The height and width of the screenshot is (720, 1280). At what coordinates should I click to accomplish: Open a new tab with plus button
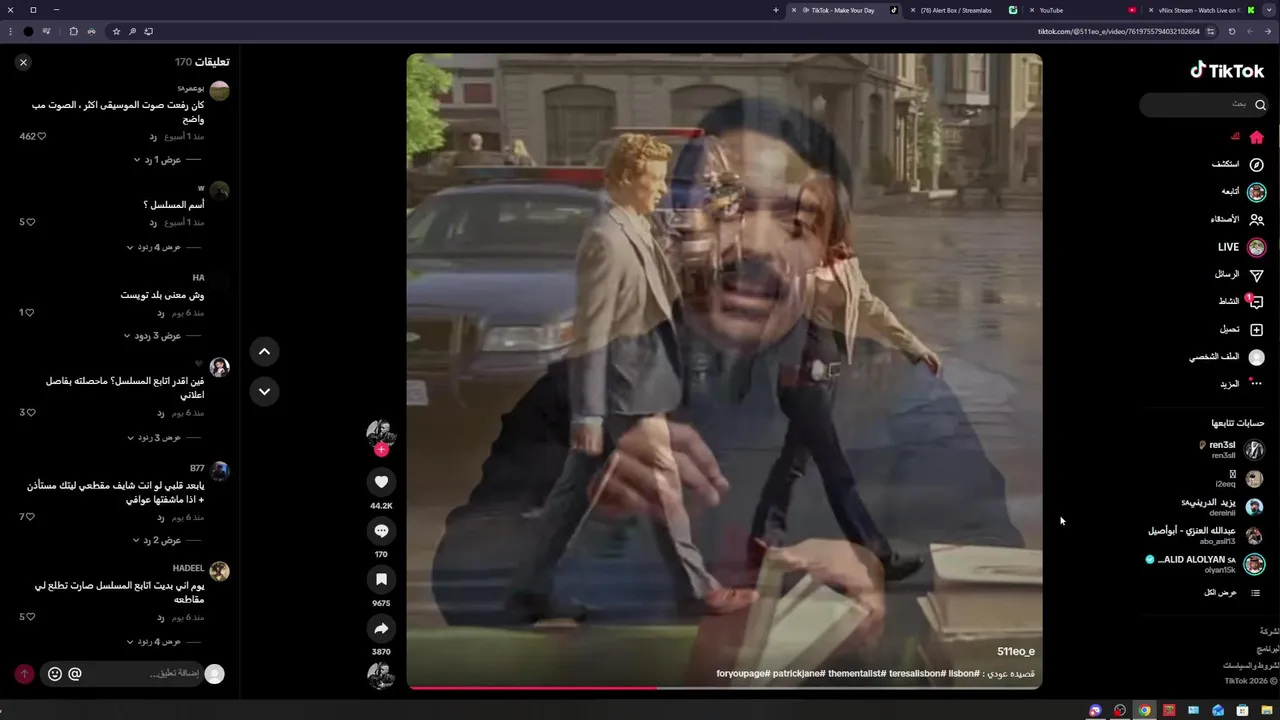pyautogui.click(x=776, y=10)
